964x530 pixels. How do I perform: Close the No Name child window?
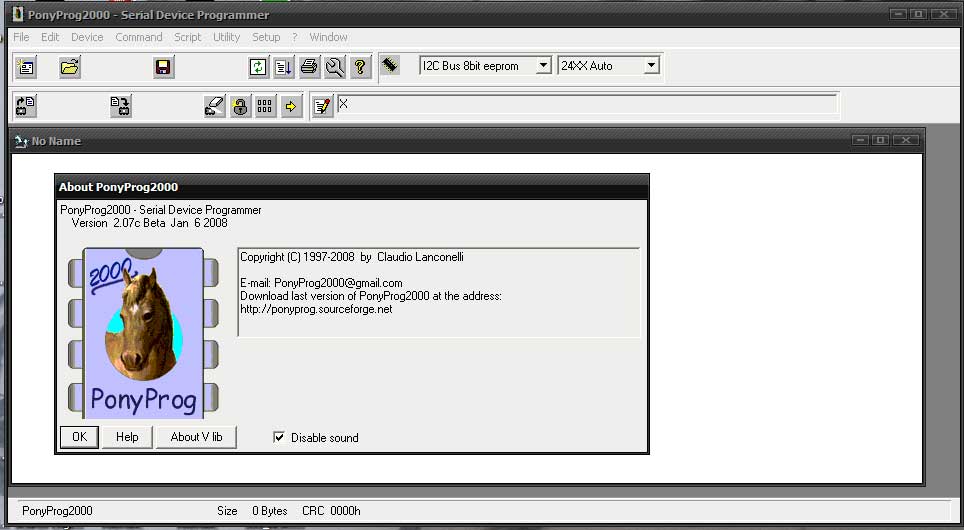(906, 140)
